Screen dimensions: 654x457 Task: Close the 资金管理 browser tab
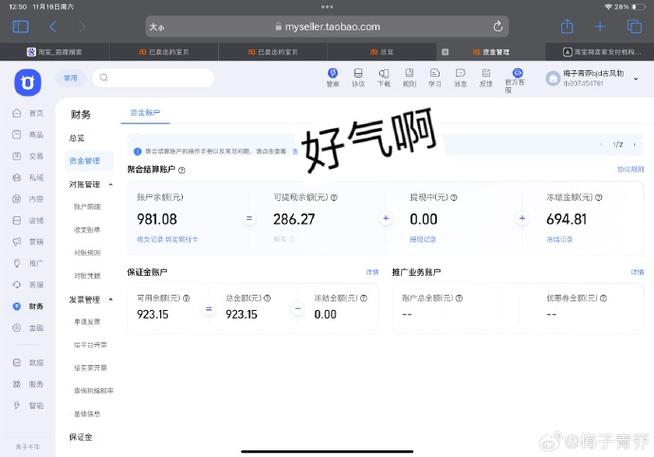pyautogui.click(x=445, y=52)
